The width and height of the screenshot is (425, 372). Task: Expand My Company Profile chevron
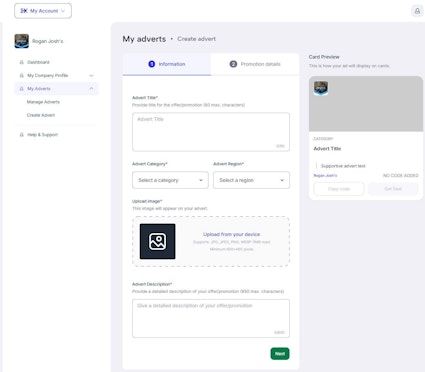(x=91, y=76)
